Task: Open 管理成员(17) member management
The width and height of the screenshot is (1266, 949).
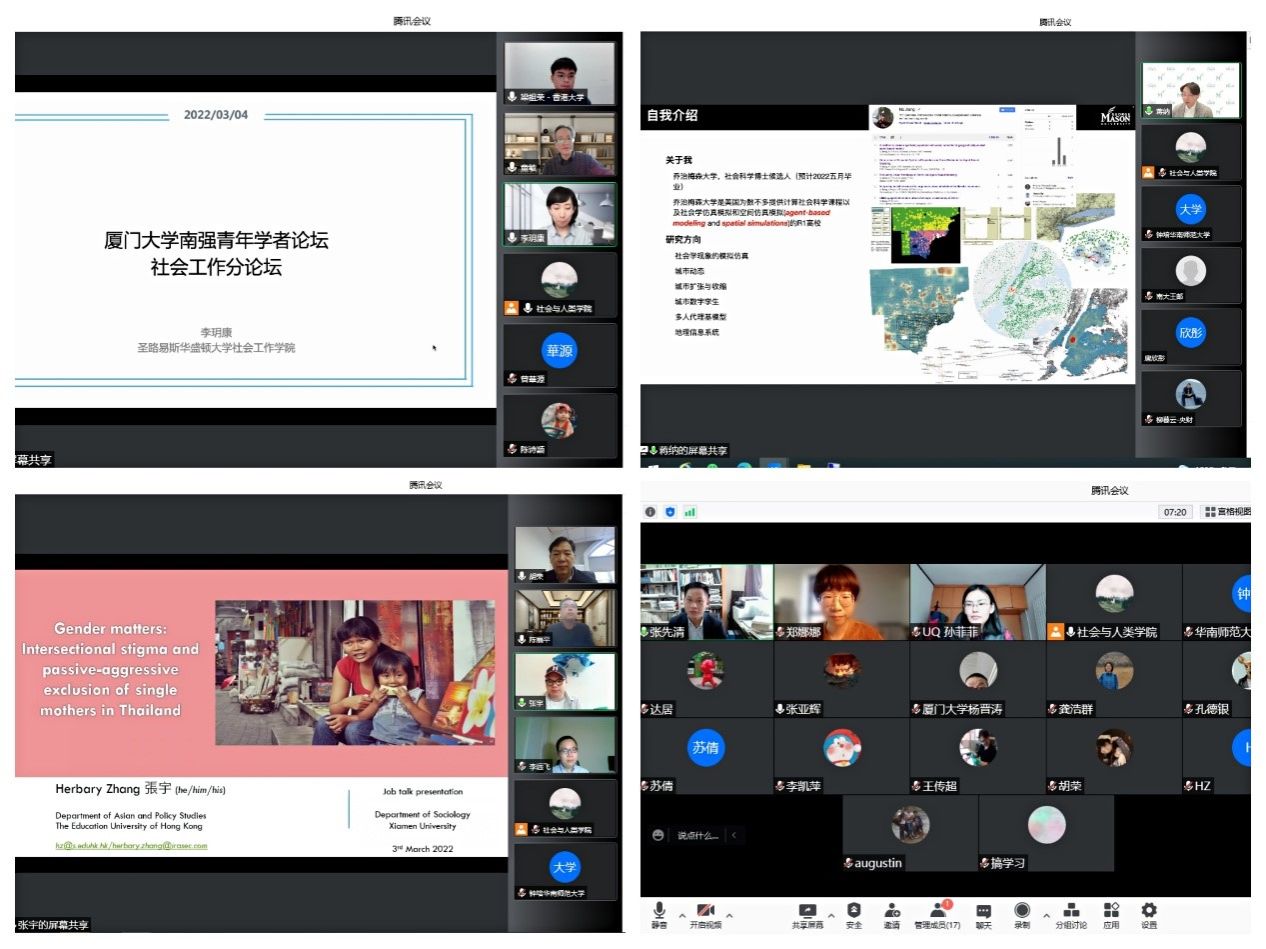Action: (939, 912)
